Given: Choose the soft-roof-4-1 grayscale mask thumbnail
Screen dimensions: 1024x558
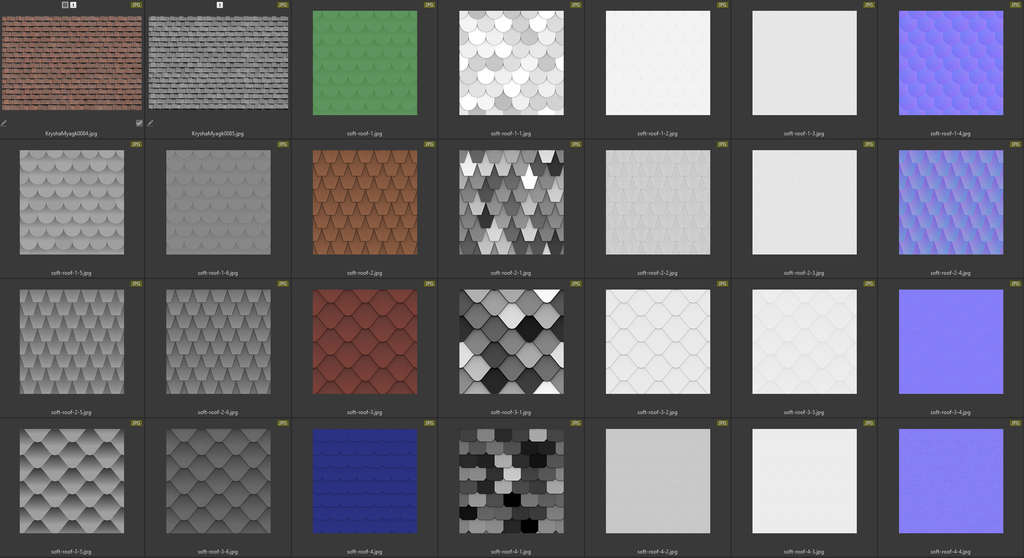Looking at the screenshot, I should pyautogui.click(x=511, y=481).
